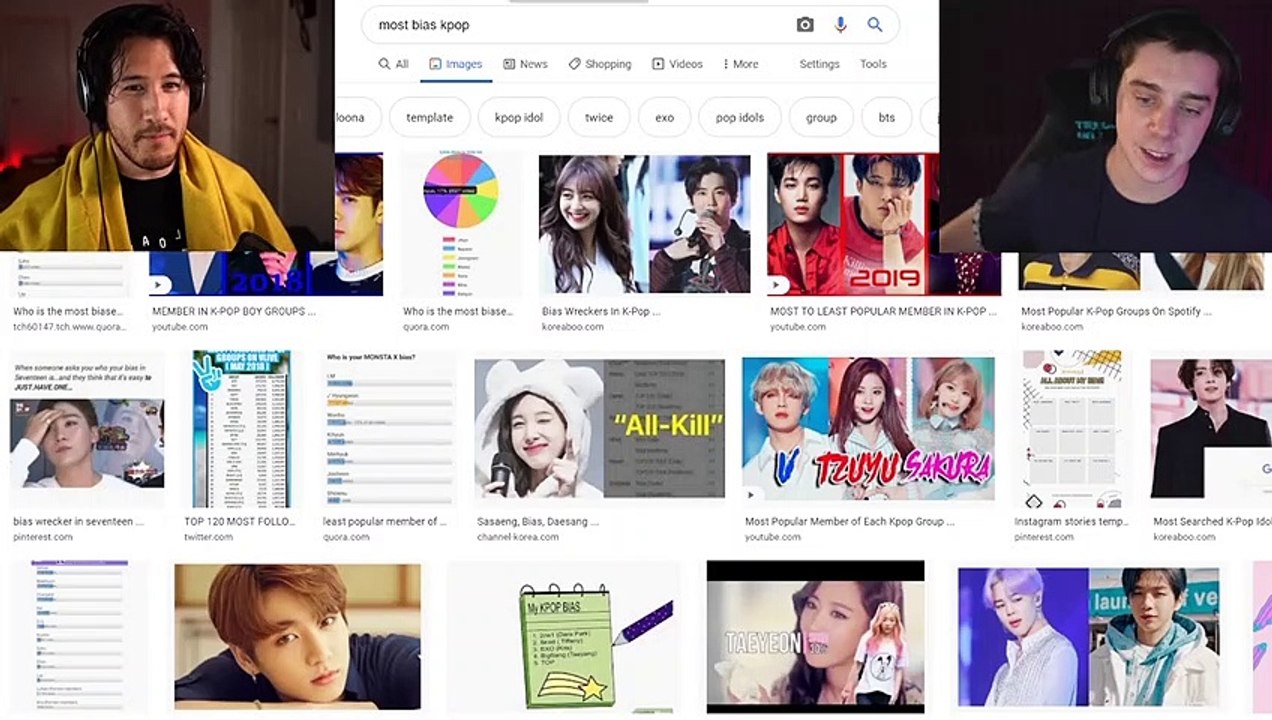Click the blue magnifier search button

pos(875,25)
